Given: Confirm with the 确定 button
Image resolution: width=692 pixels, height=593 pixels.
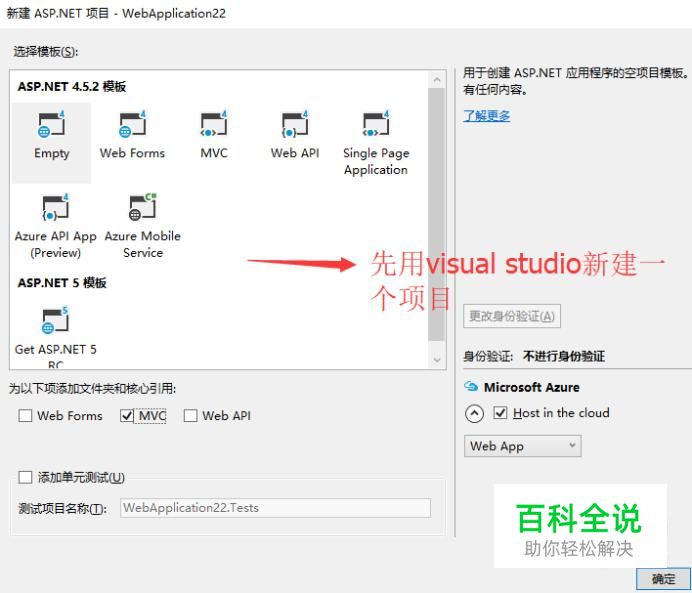Looking at the screenshot, I should 663,579.
